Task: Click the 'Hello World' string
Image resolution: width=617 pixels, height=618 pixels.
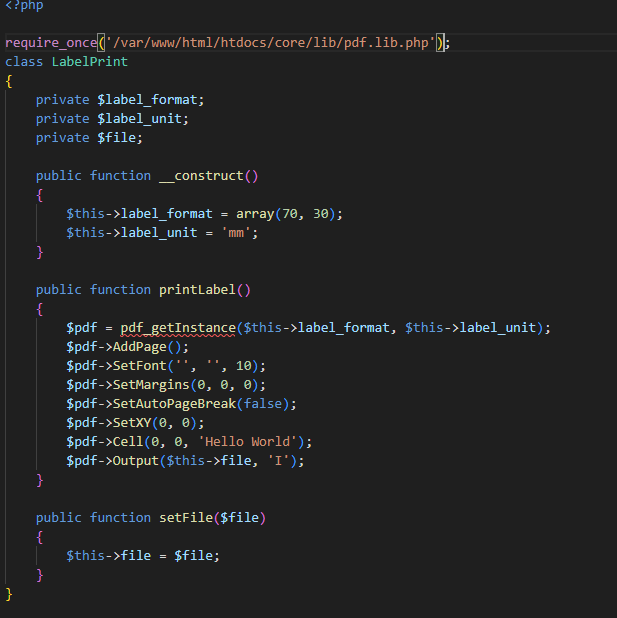Action: [248, 441]
